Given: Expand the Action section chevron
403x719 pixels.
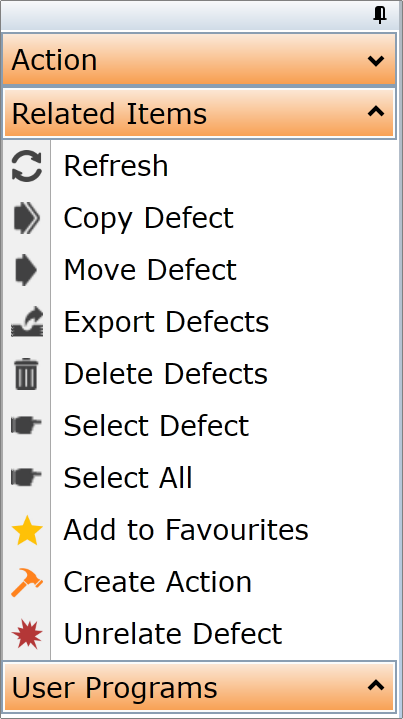Looking at the screenshot, I should click(376, 61).
